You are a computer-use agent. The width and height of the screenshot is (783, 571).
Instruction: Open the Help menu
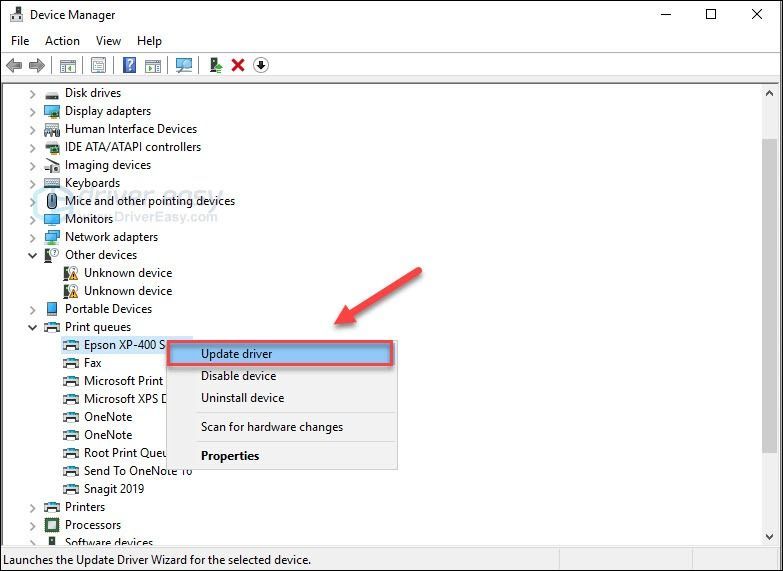149,40
